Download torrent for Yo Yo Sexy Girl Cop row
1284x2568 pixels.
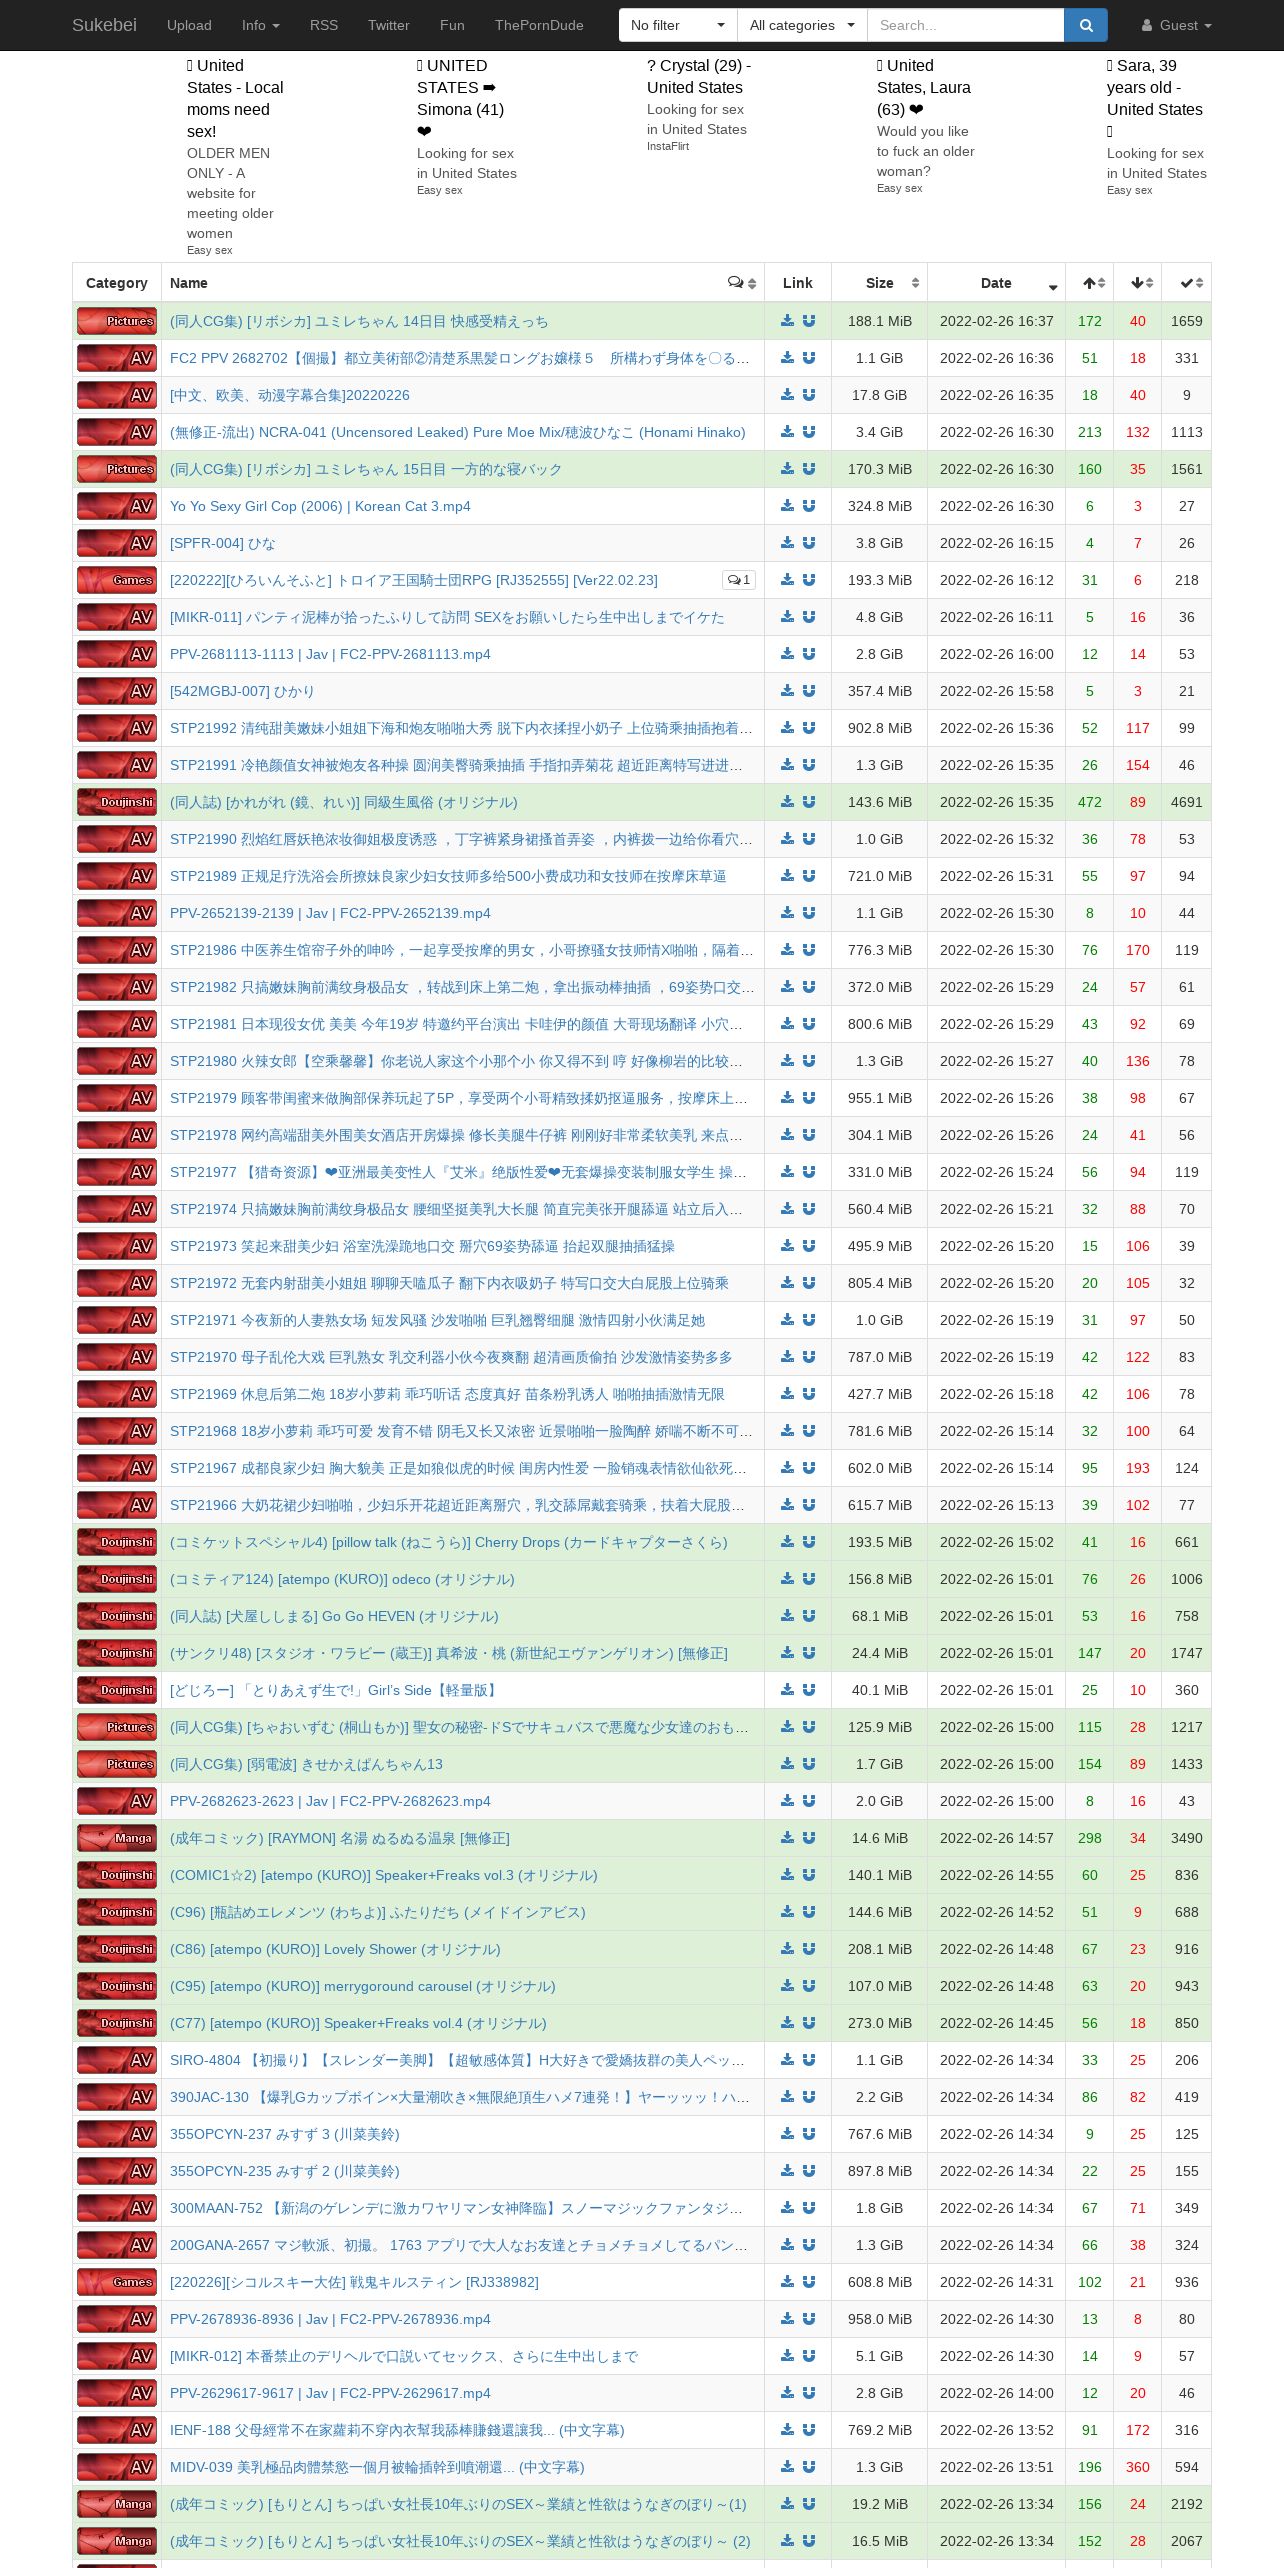pos(787,506)
